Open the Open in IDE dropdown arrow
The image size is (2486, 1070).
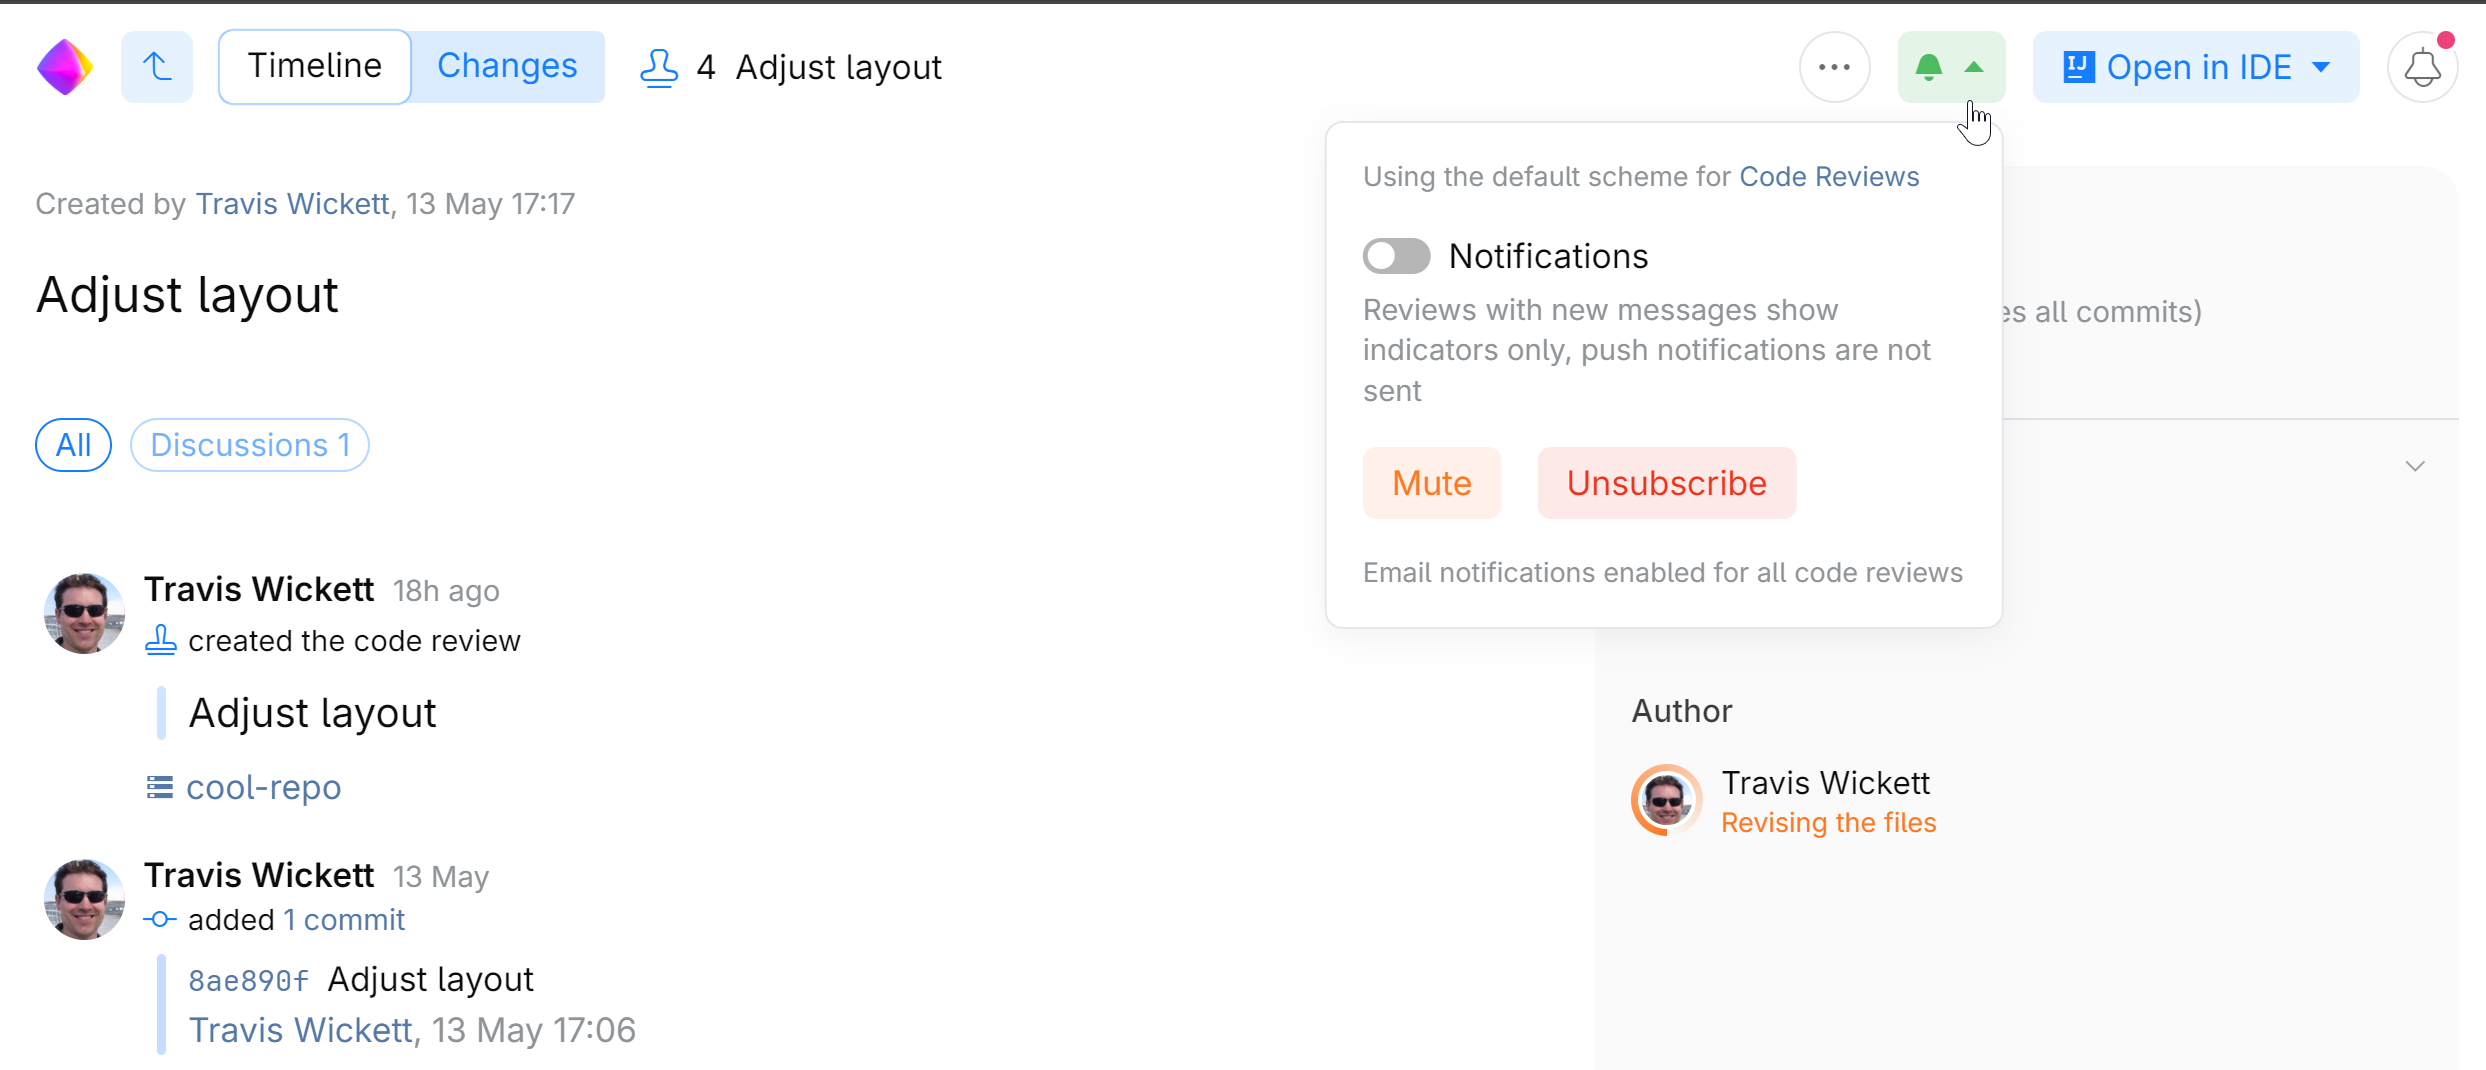click(2319, 66)
